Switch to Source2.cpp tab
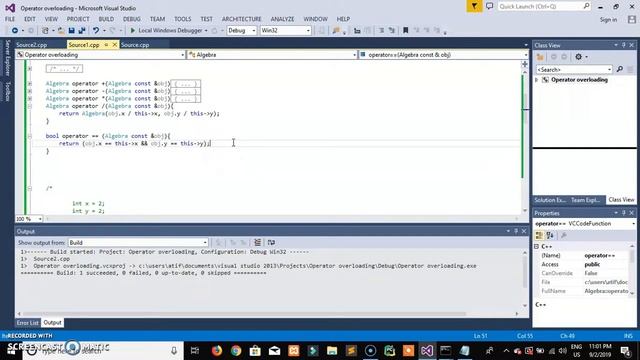 pos(31,44)
